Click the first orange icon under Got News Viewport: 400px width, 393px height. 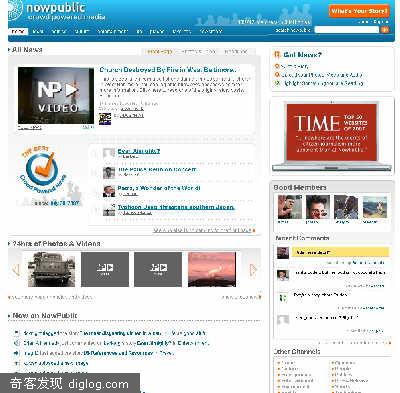[276, 66]
